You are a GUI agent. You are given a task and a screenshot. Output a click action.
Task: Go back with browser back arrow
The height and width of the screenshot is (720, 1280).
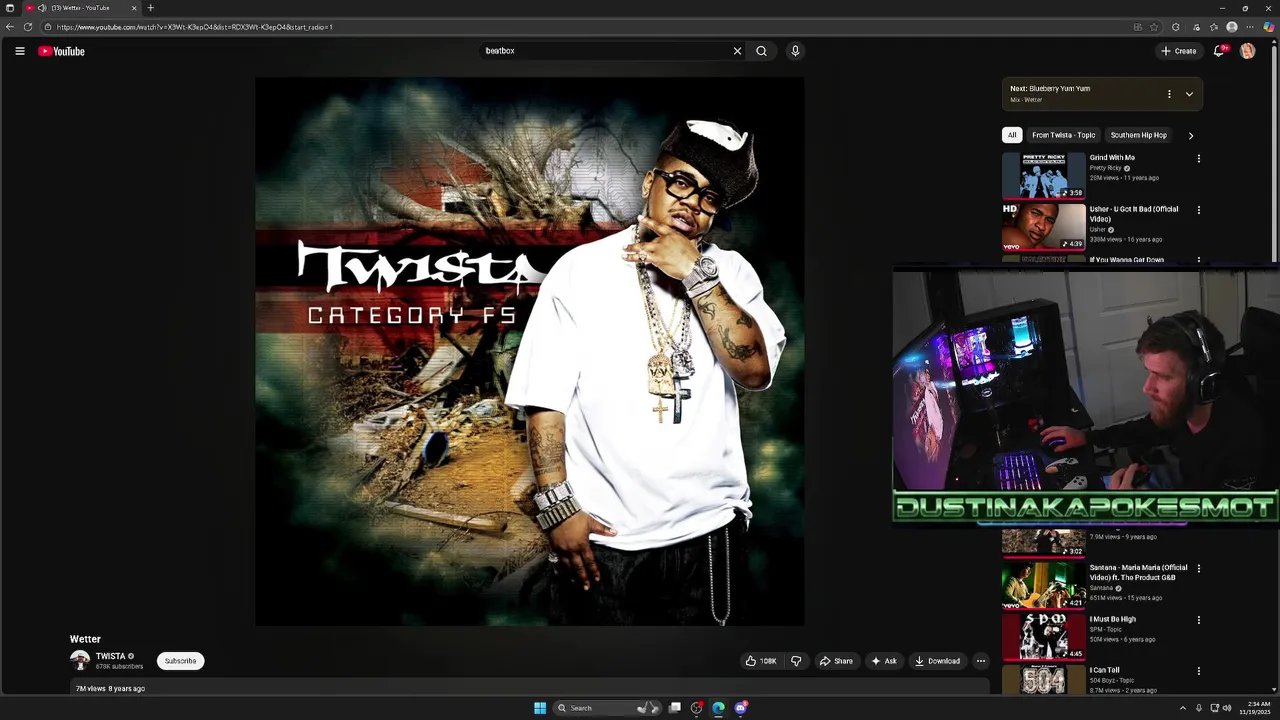(10, 27)
